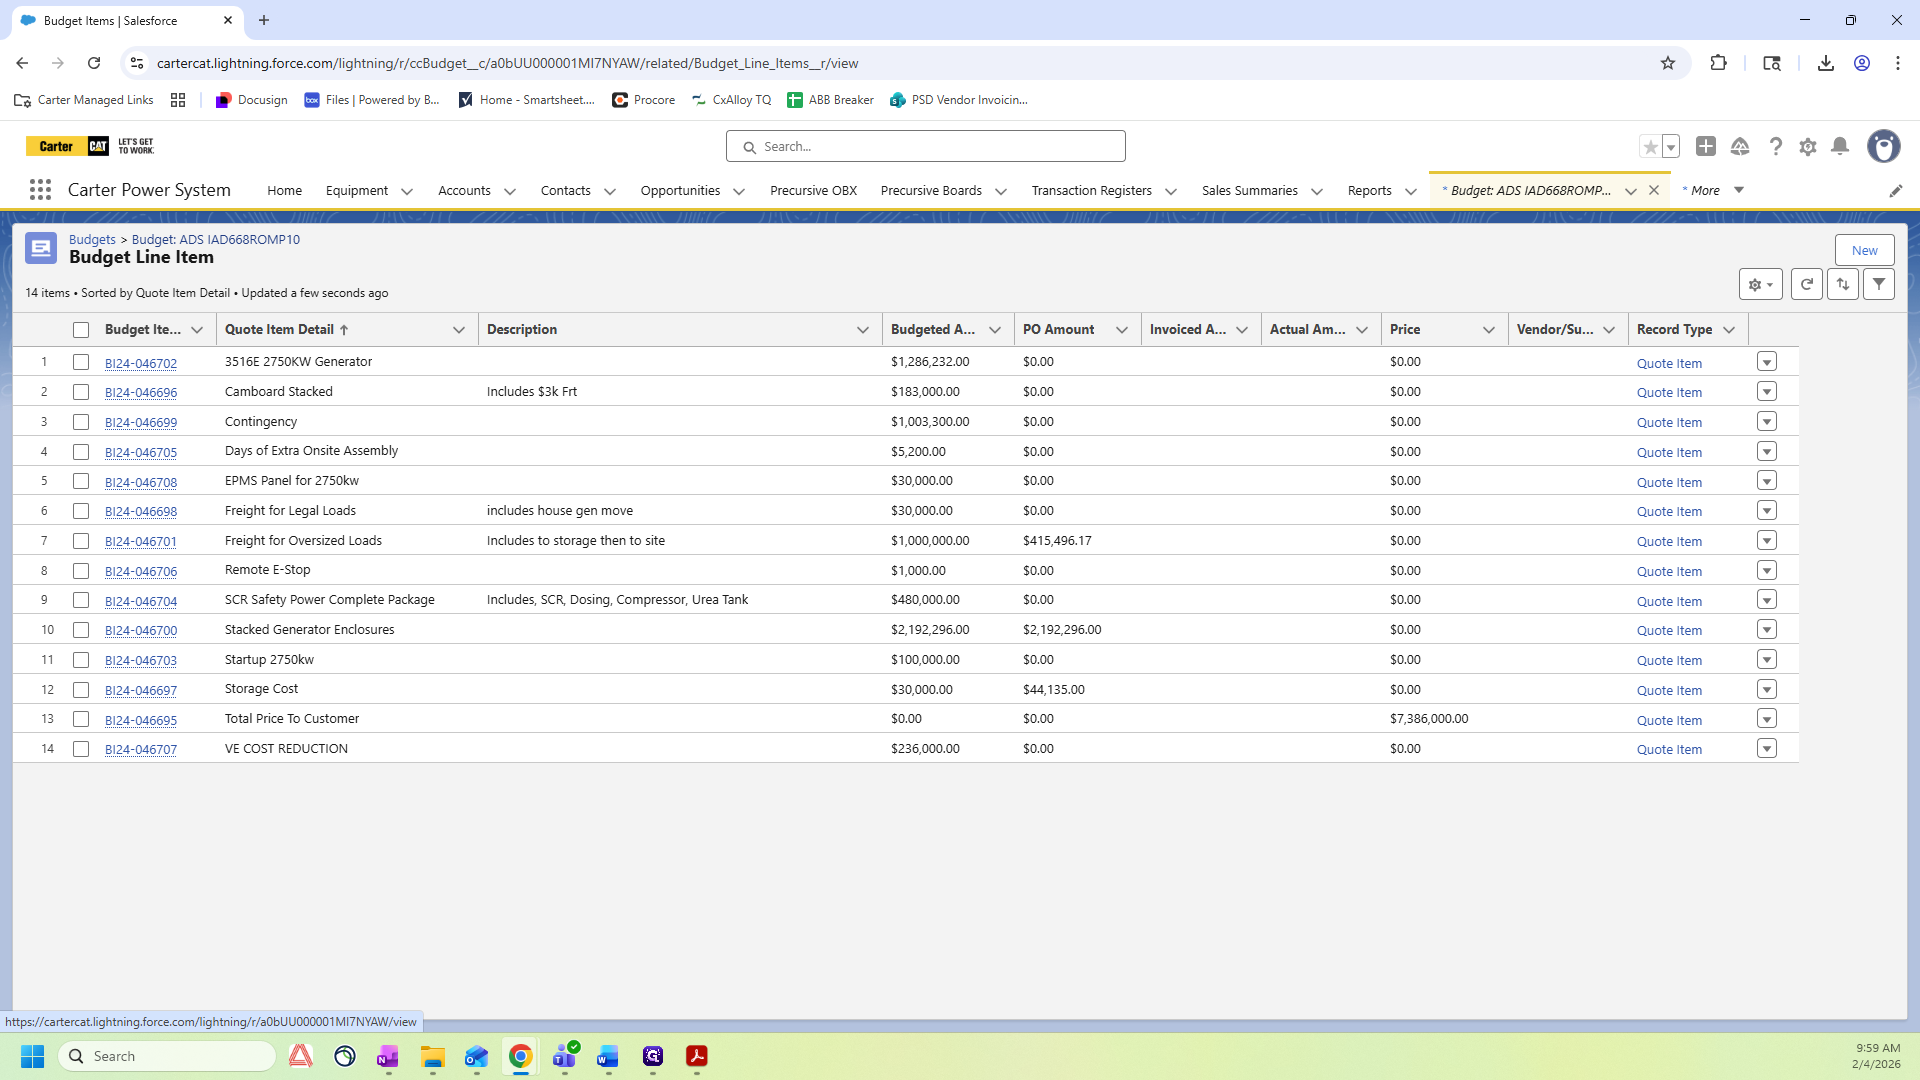Viewport: 1920px width, 1080px height.
Task: Check the Contingency row checkbox
Action: tap(81, 422)
